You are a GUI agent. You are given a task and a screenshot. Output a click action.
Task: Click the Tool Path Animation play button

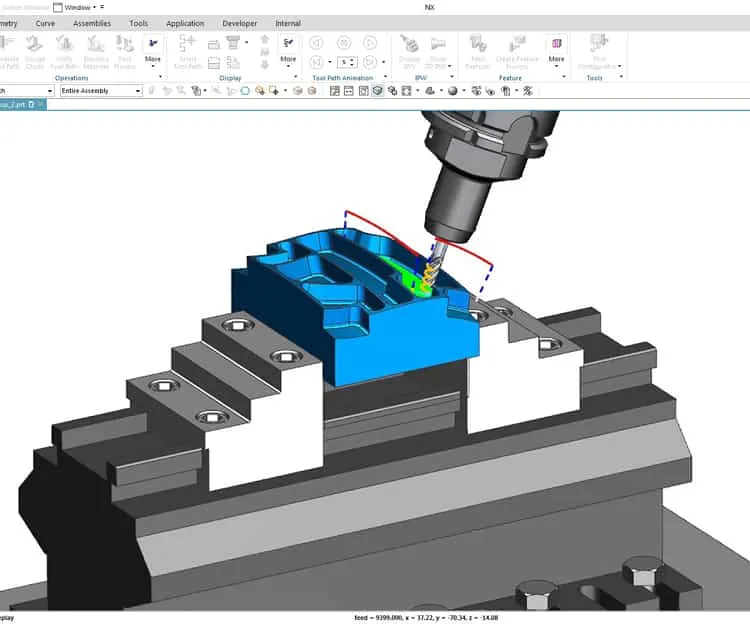click(370, 43)
